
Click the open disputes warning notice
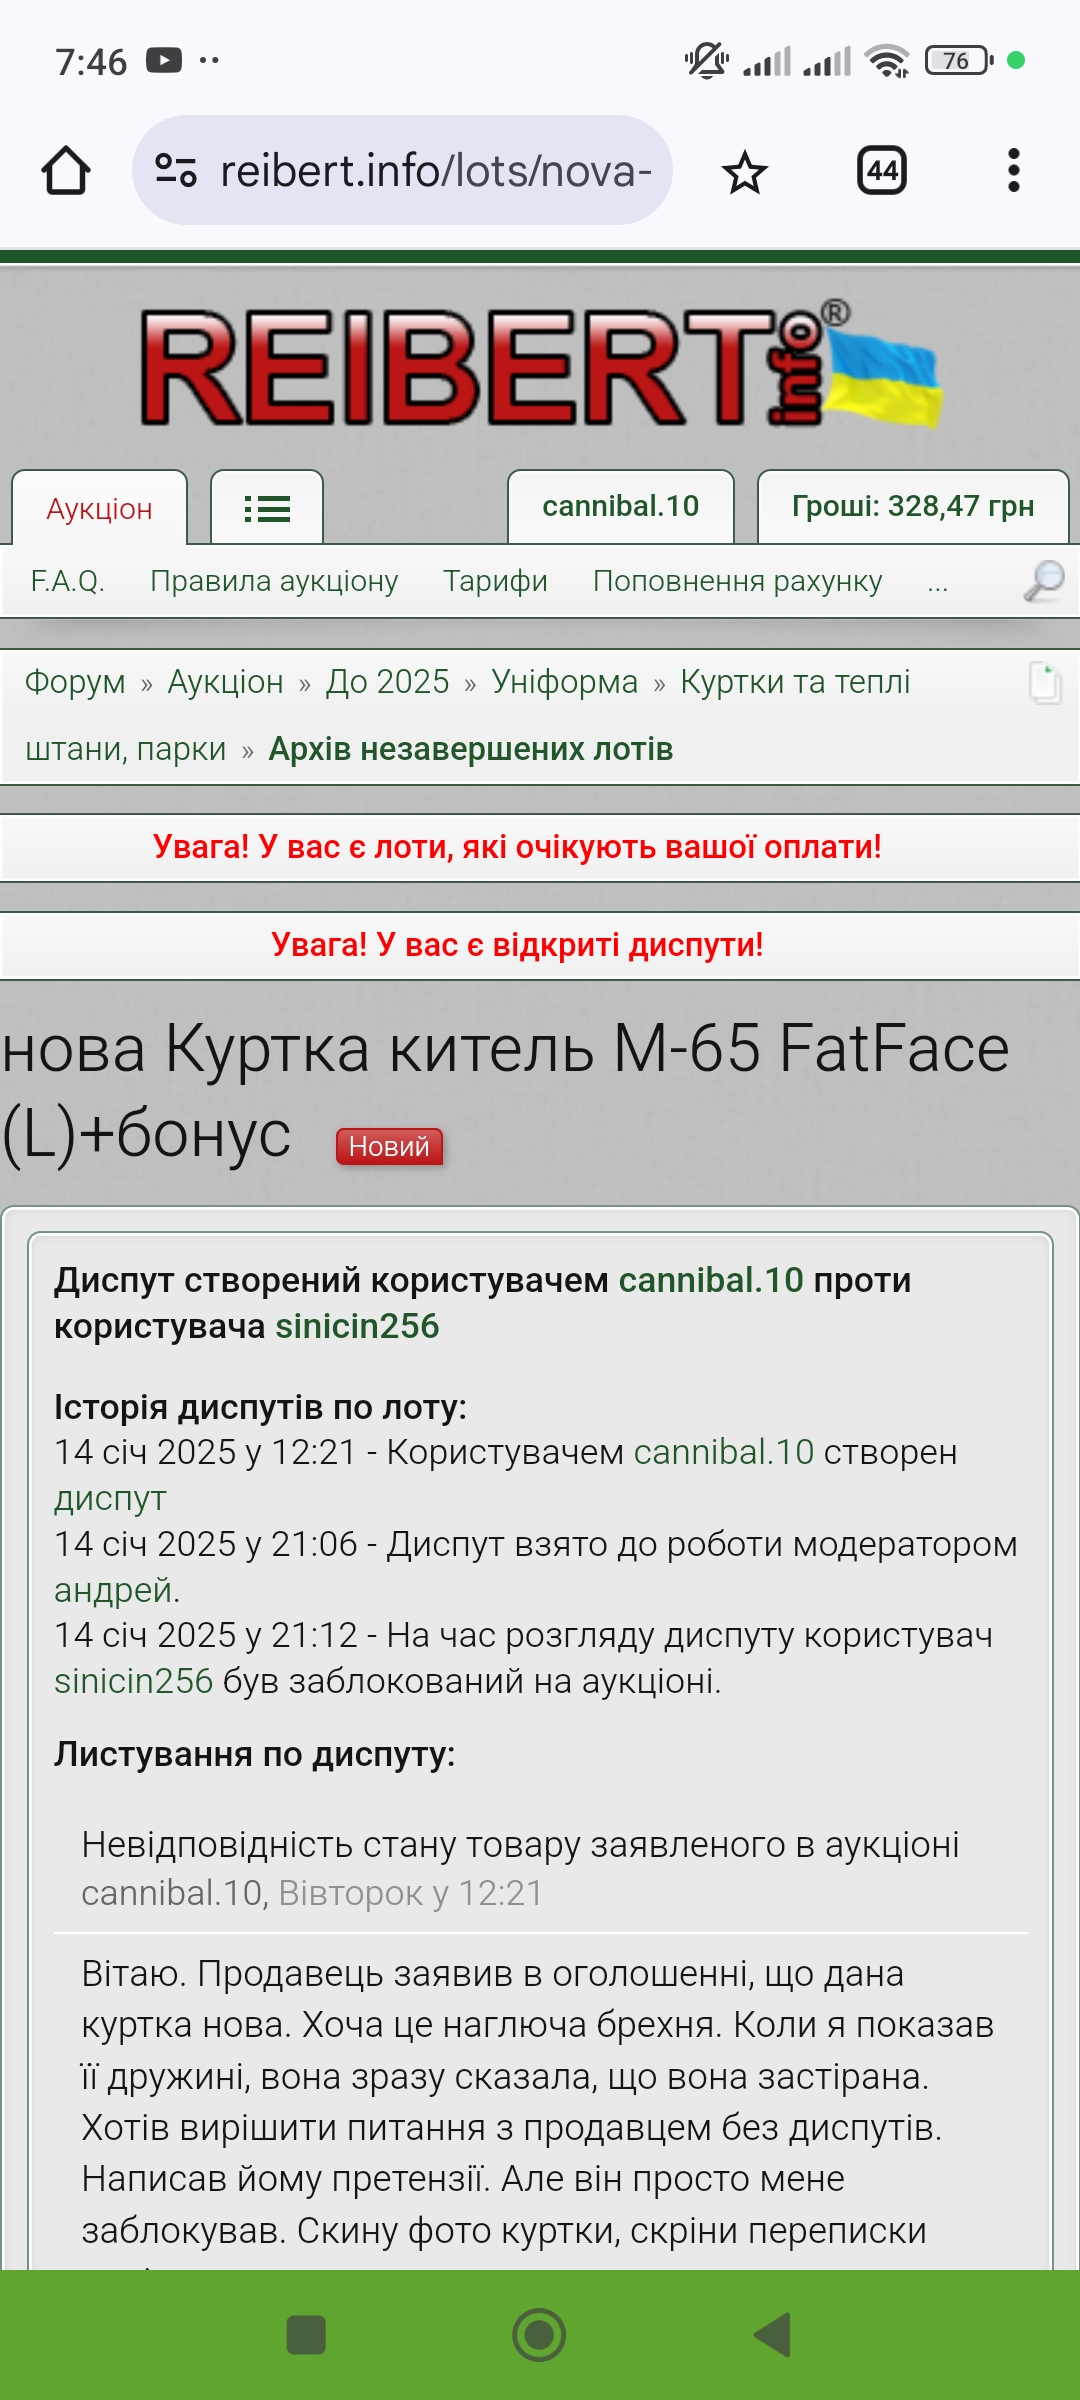click(517, 945)
